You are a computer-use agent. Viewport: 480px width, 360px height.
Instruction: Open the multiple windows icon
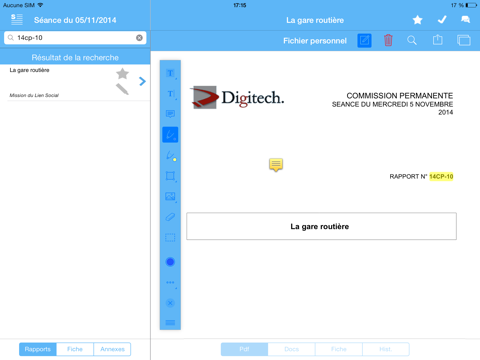coord(464,40)
